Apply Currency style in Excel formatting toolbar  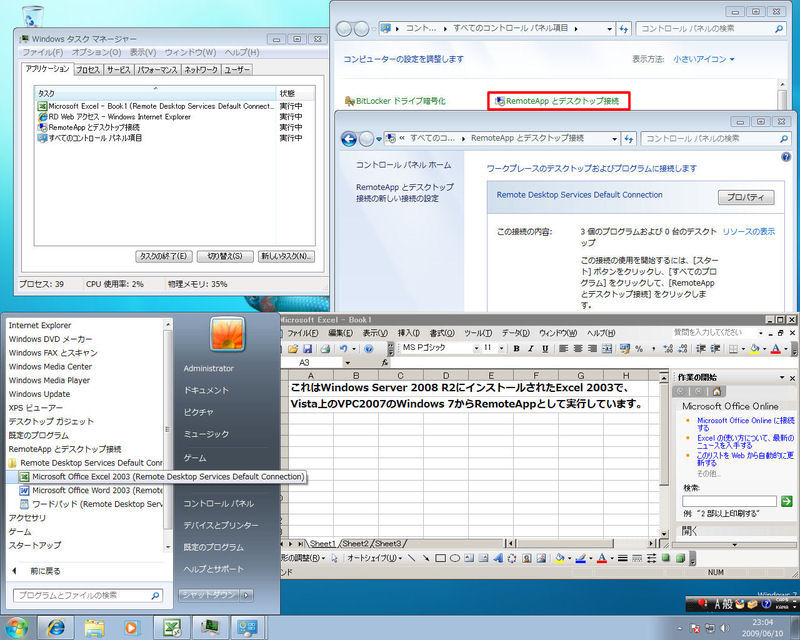624,349
